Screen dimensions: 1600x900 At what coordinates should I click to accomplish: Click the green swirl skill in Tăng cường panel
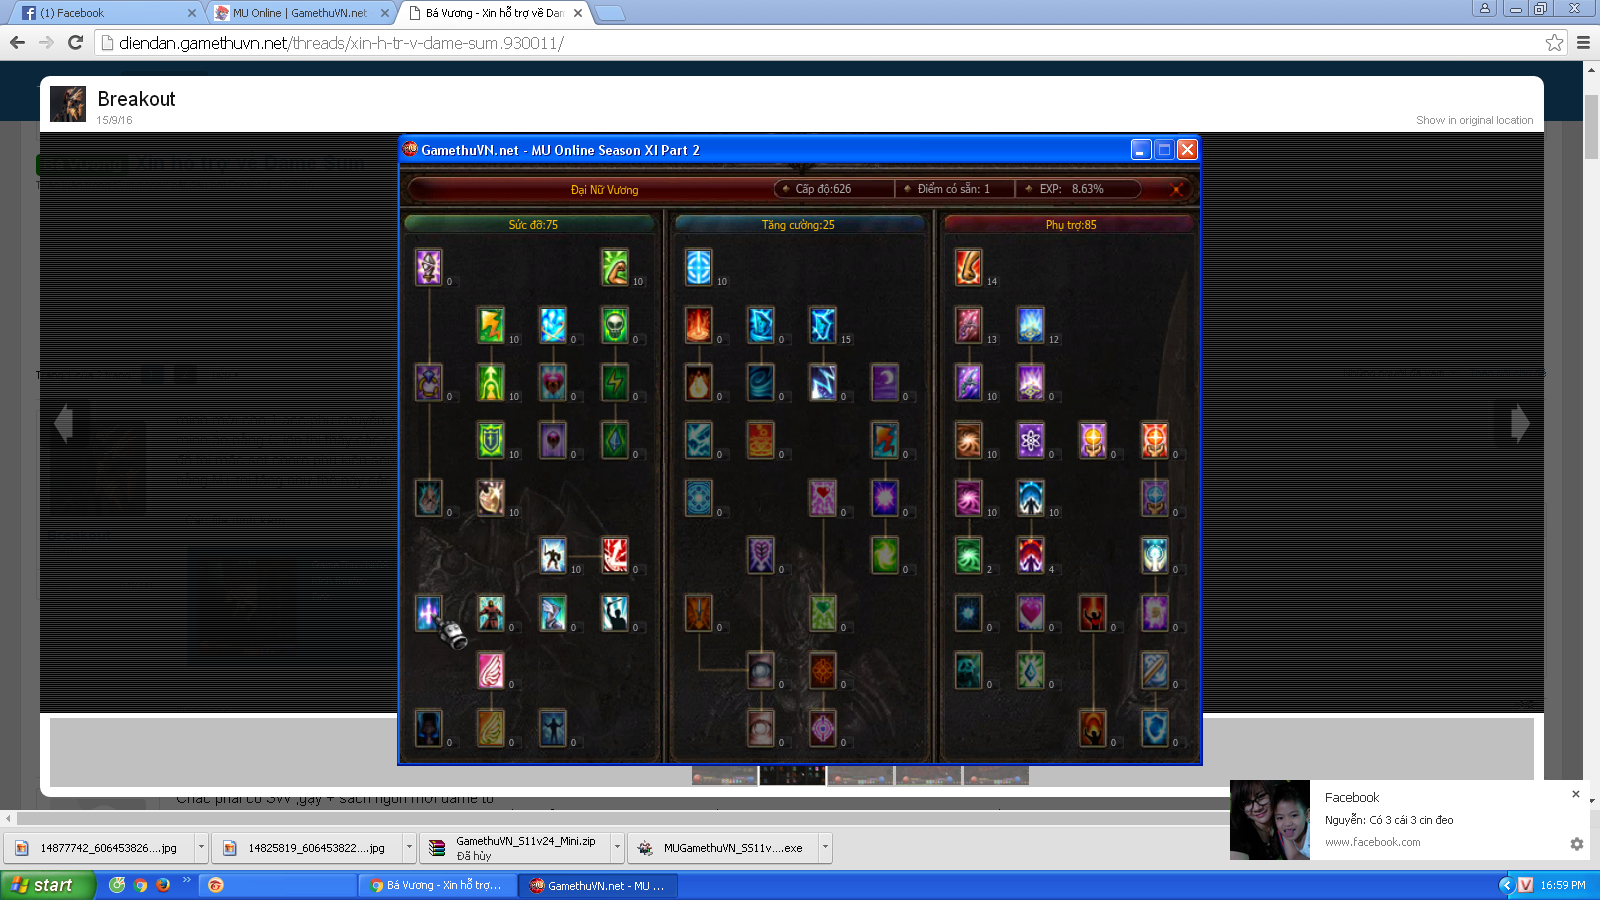click(x=884, y=555)
